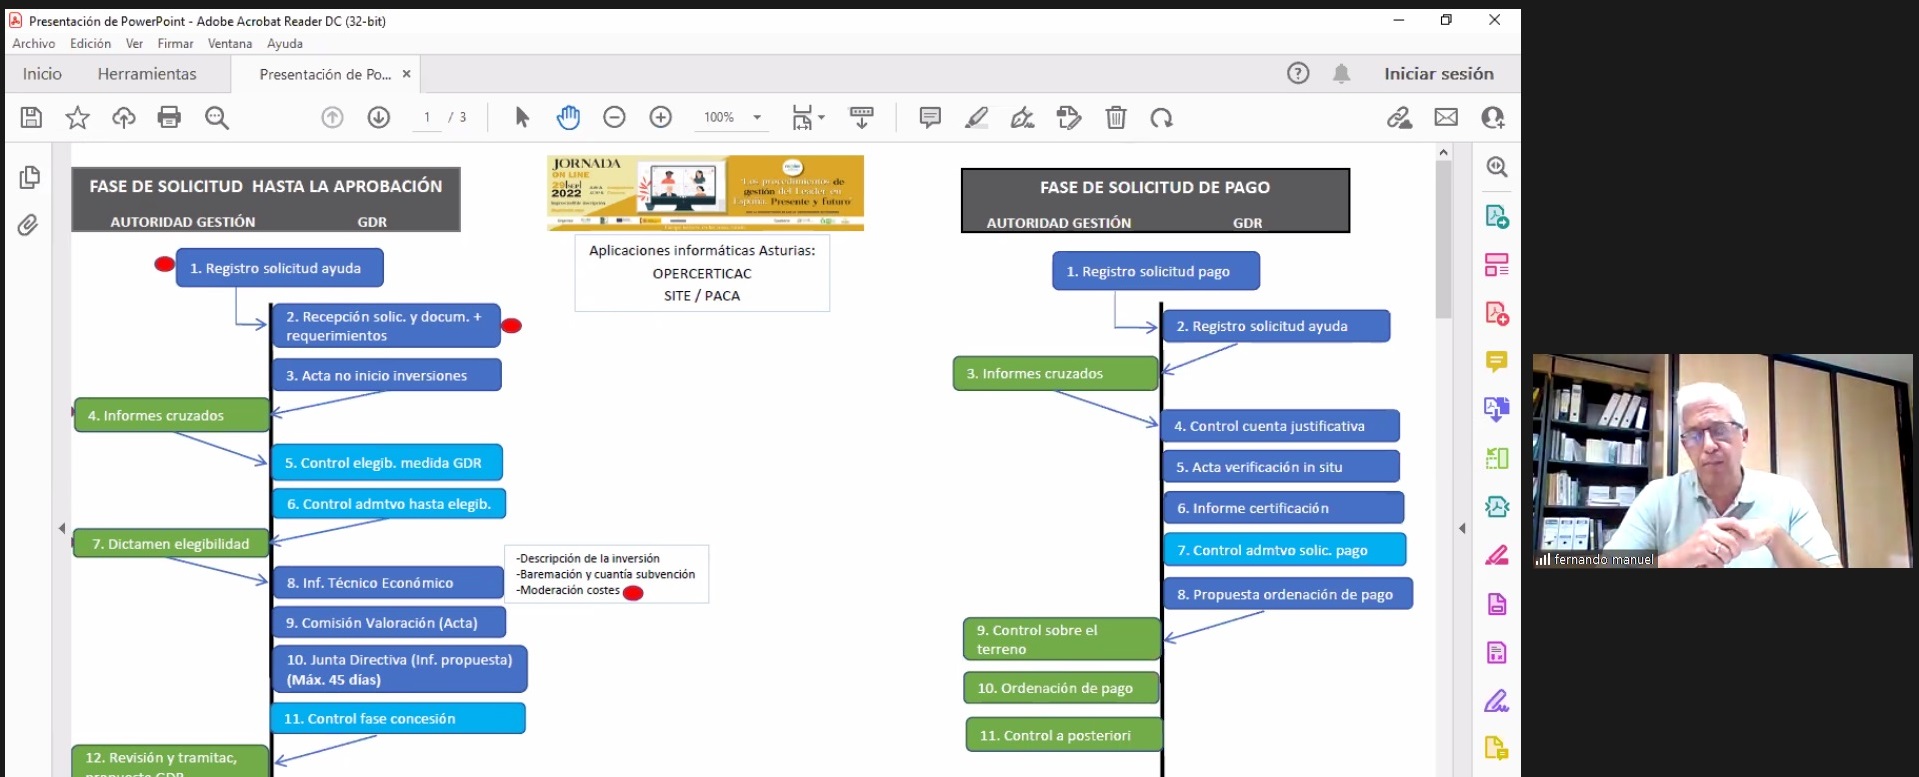
Task: Print the document using the printer icon
Action: click(x=169, y=118)
